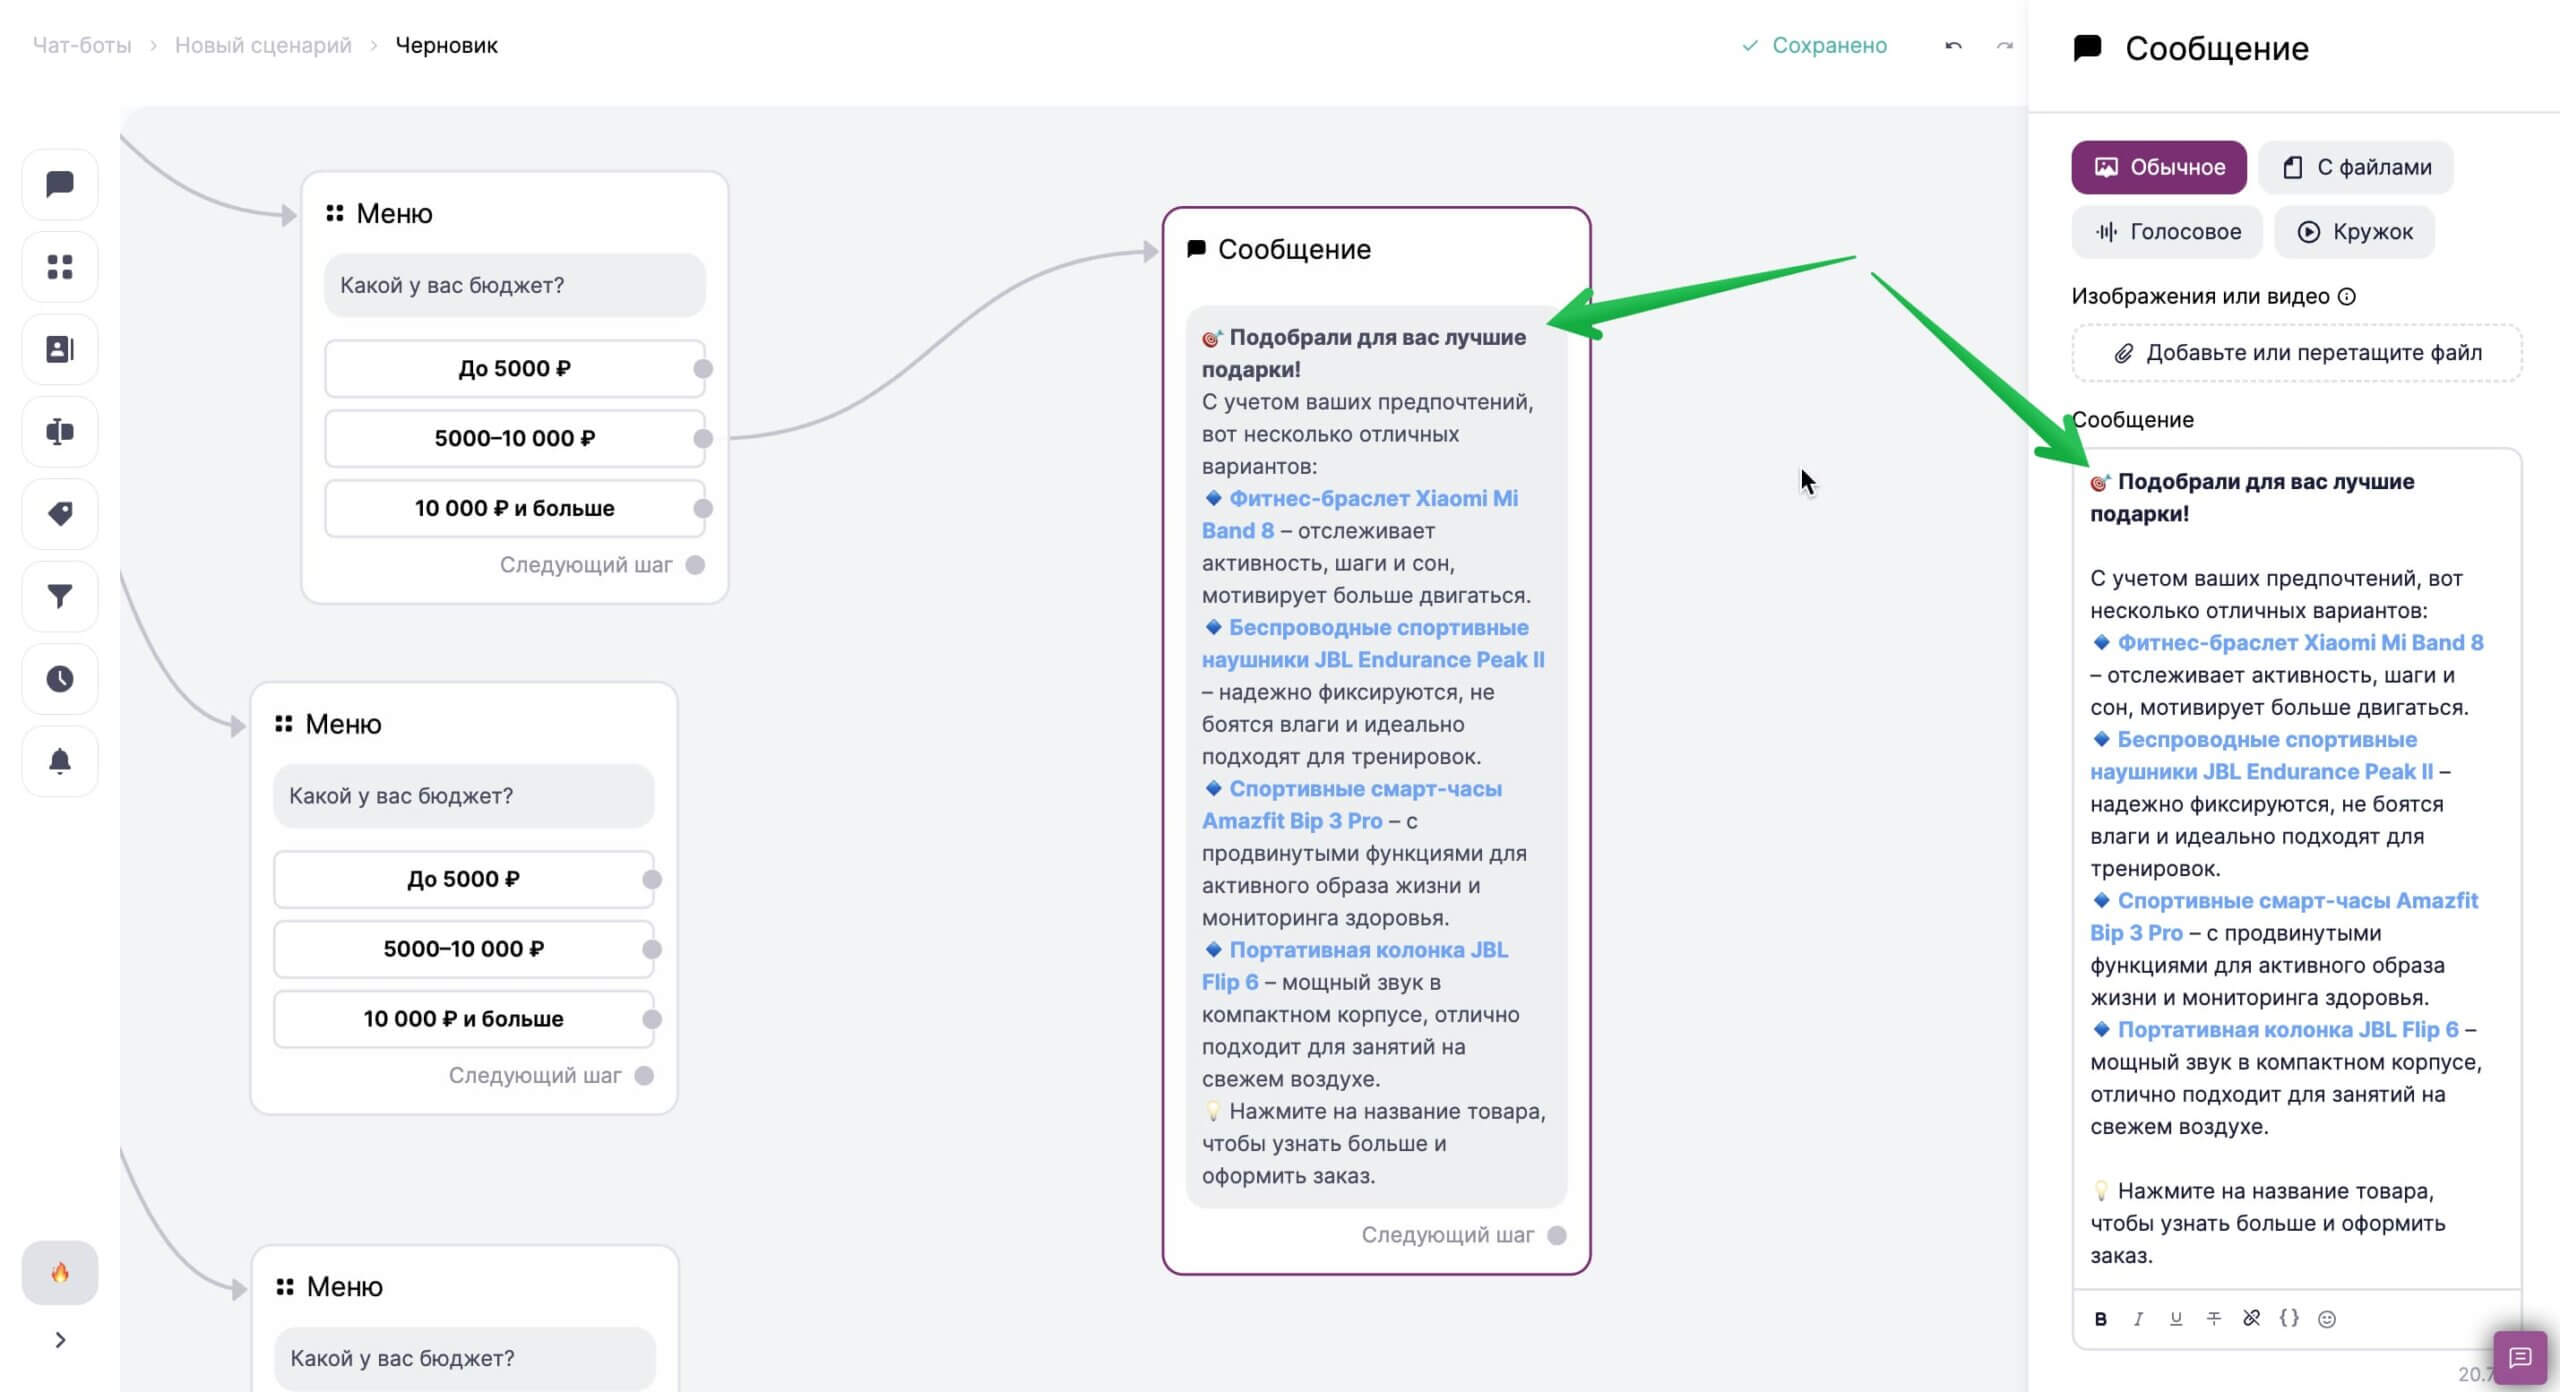Apply underline formatting in message editor
Viewport: 2560px width, 1392px height.
click(x=2176, y=1319)
